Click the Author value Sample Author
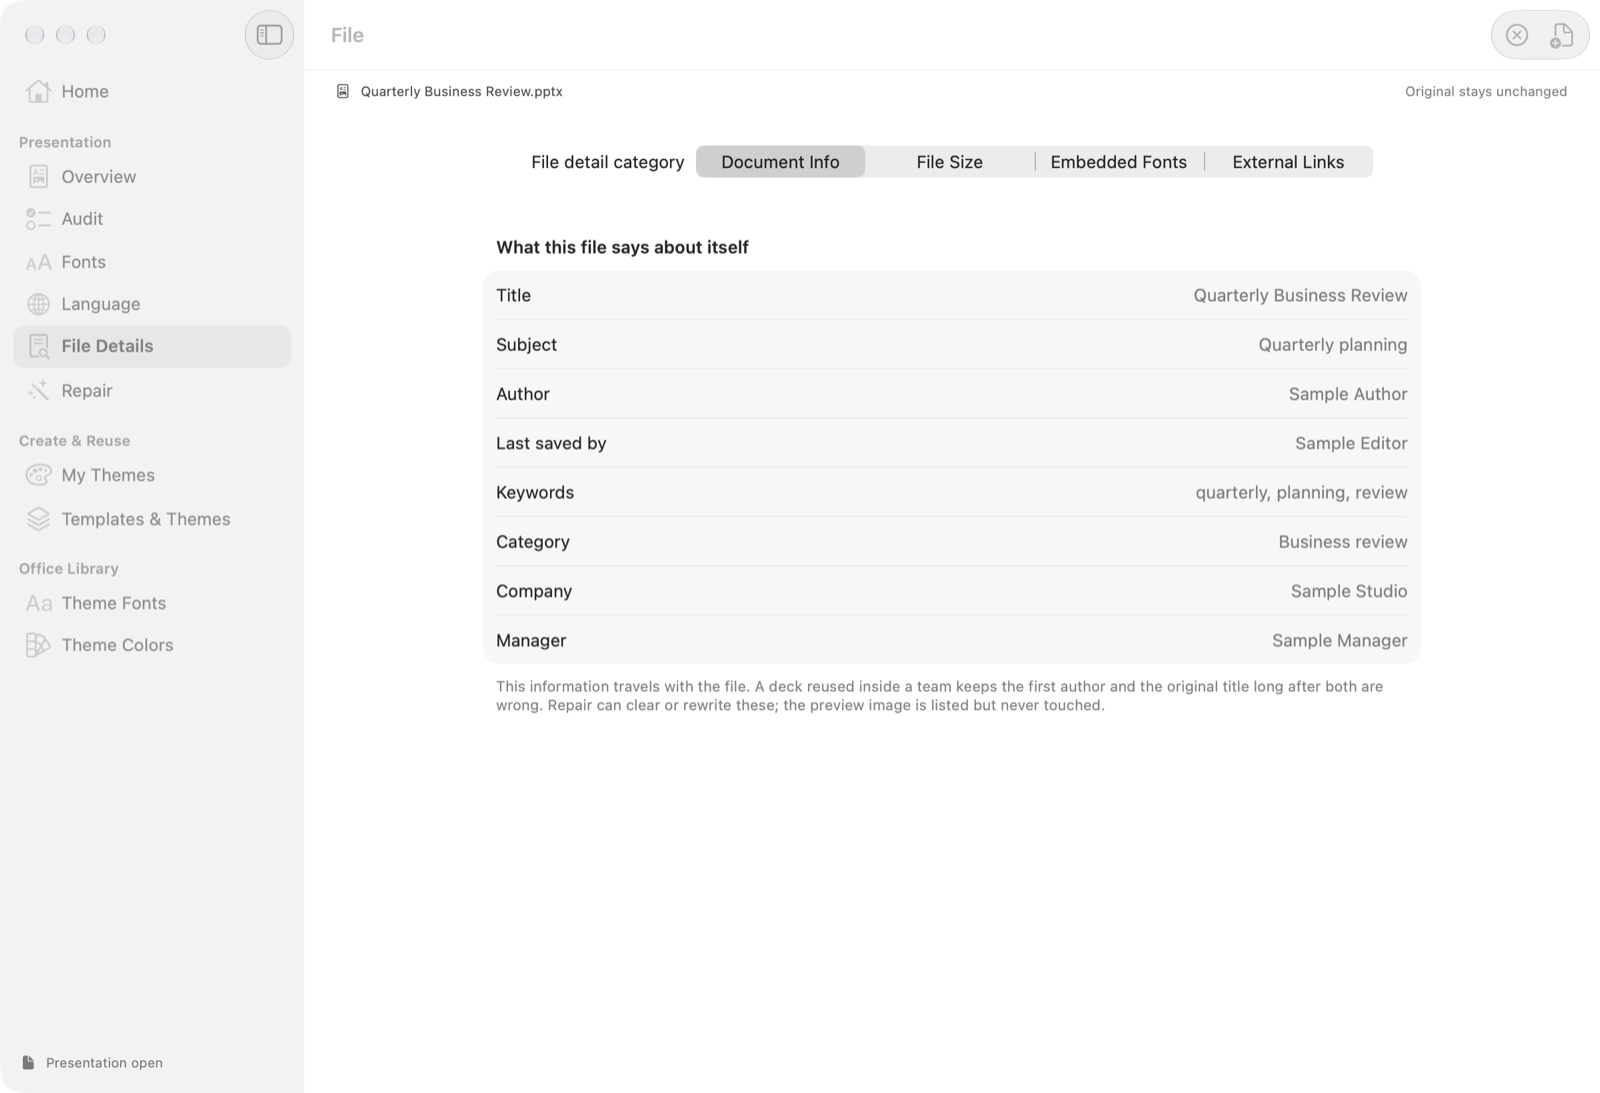 (x=1347, y=394)
